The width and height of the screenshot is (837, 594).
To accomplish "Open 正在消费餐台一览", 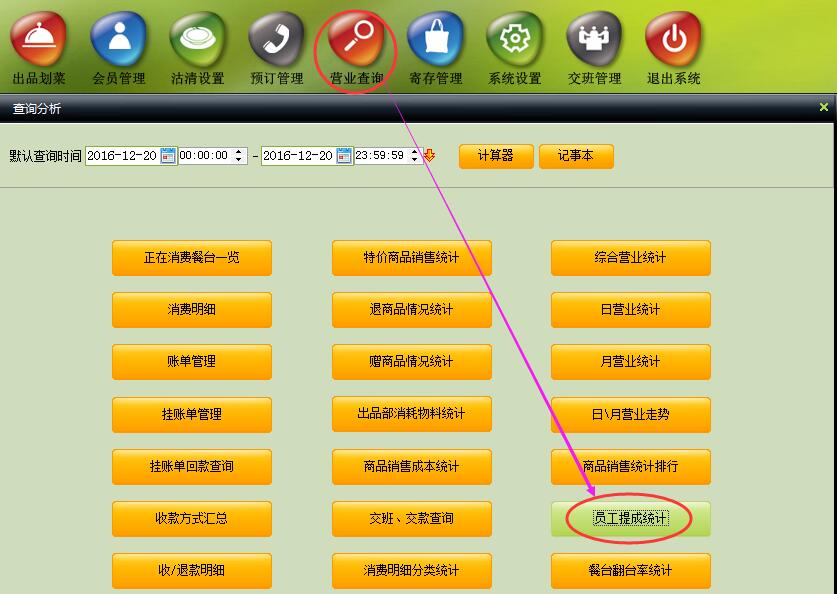I will point(192,258).
